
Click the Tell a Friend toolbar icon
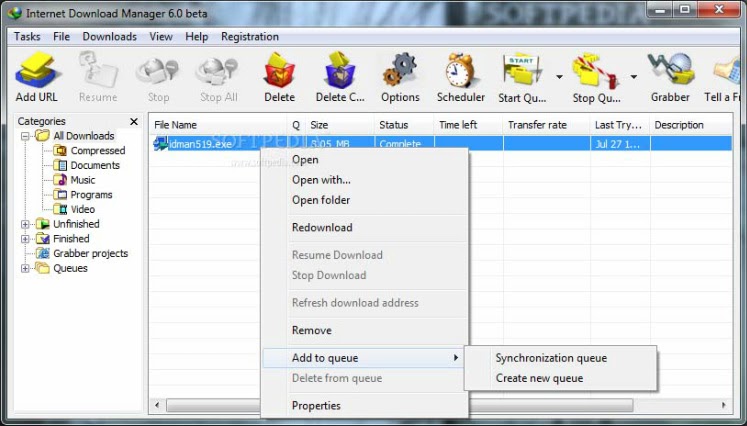(x=728, y=71)
